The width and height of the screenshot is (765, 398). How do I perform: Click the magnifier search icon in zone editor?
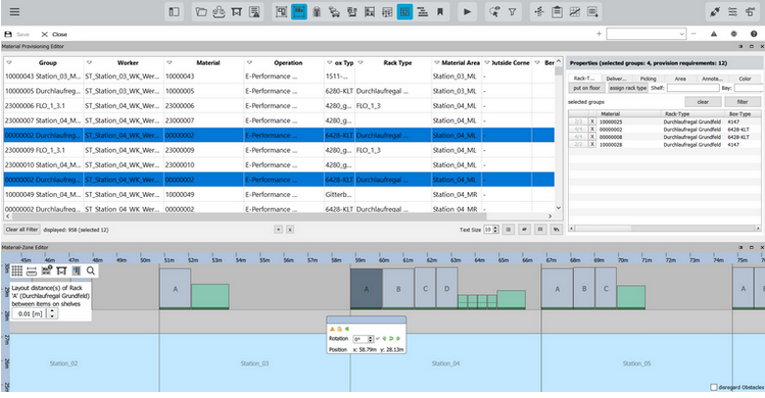[91, 271]
